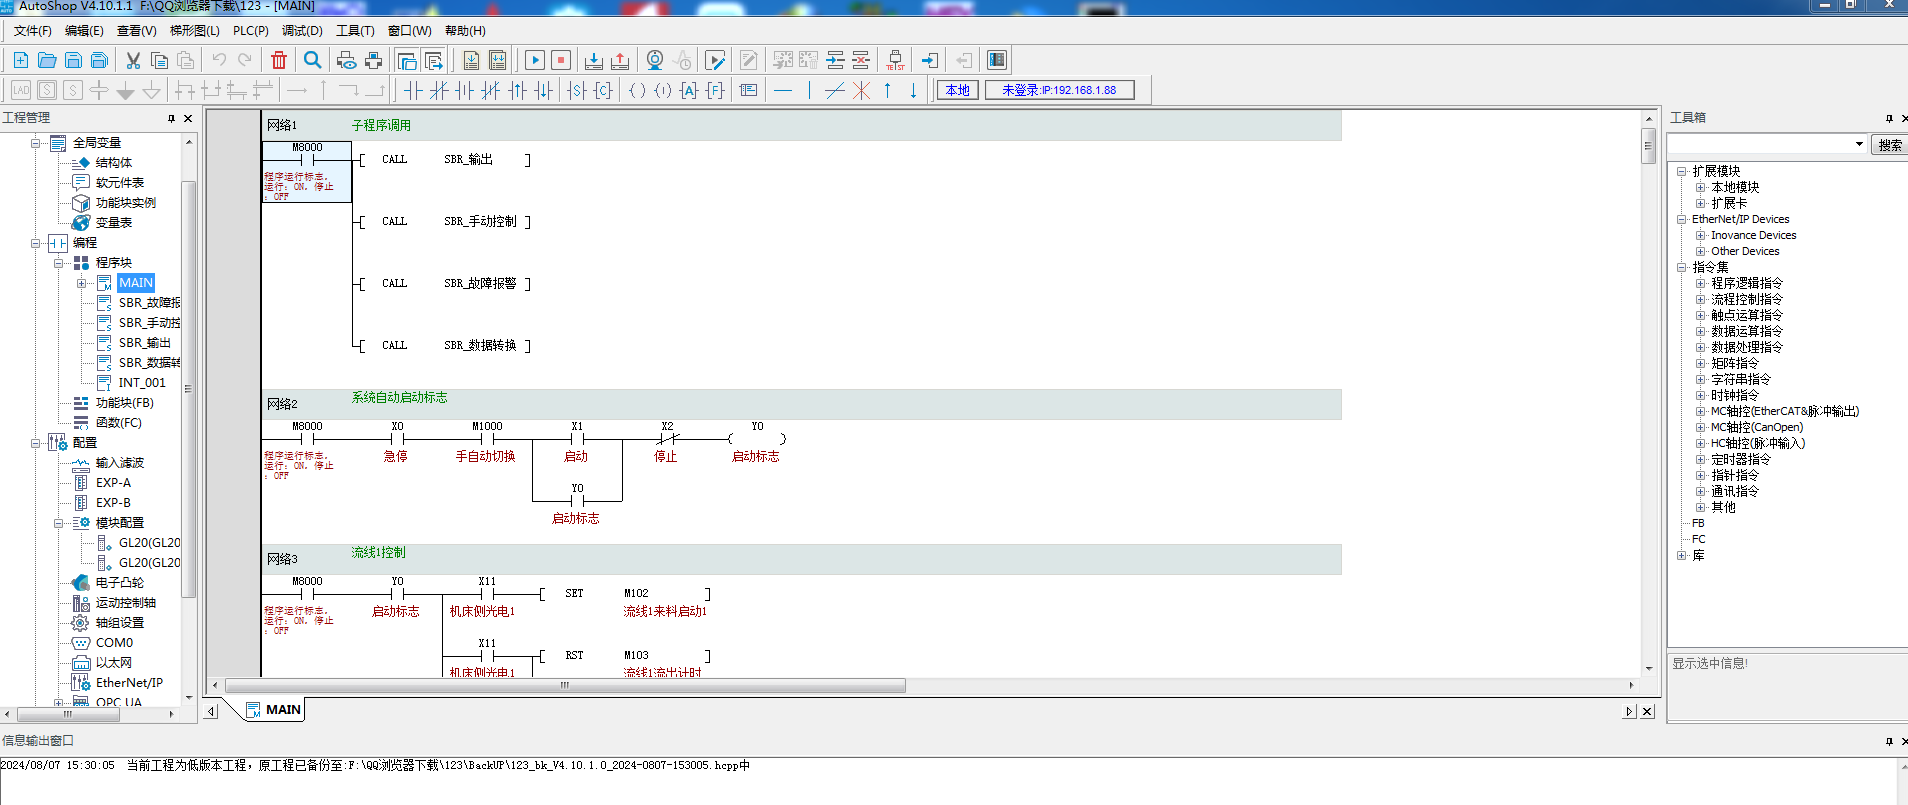1908x805 pixels.
Task: Click the scissors Cut icon
Action: coord(133,60)
